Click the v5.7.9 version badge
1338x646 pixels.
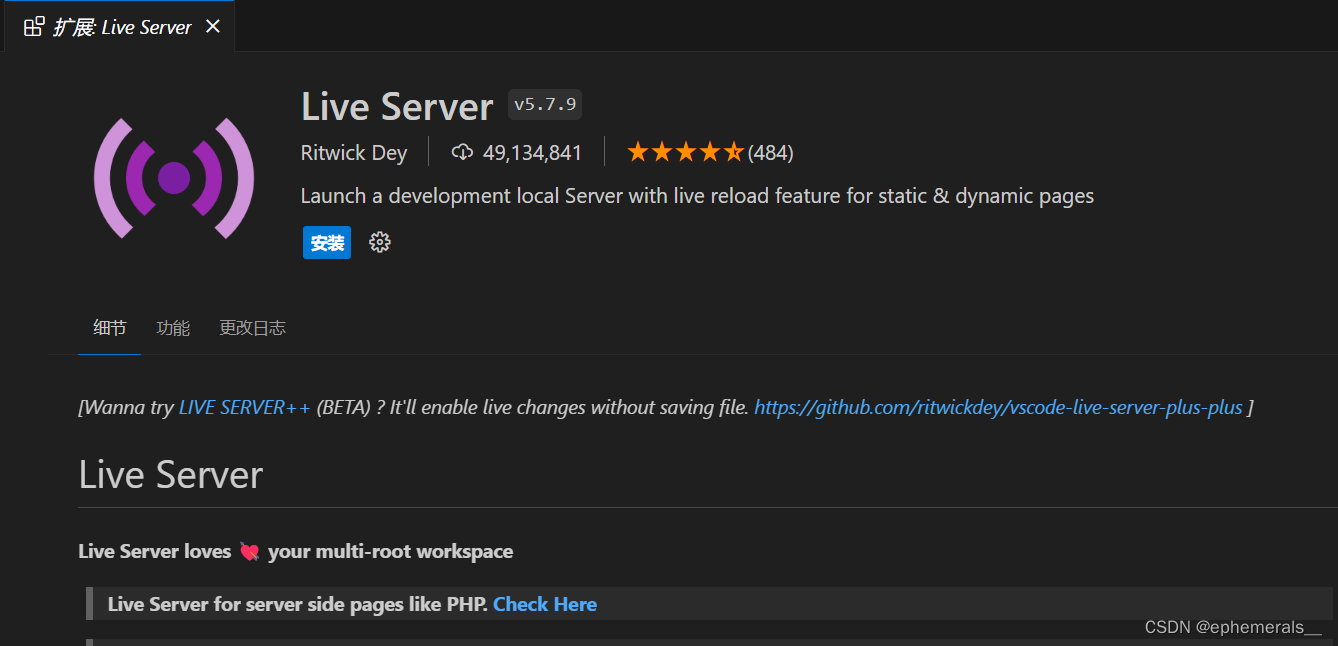[545, 105]
